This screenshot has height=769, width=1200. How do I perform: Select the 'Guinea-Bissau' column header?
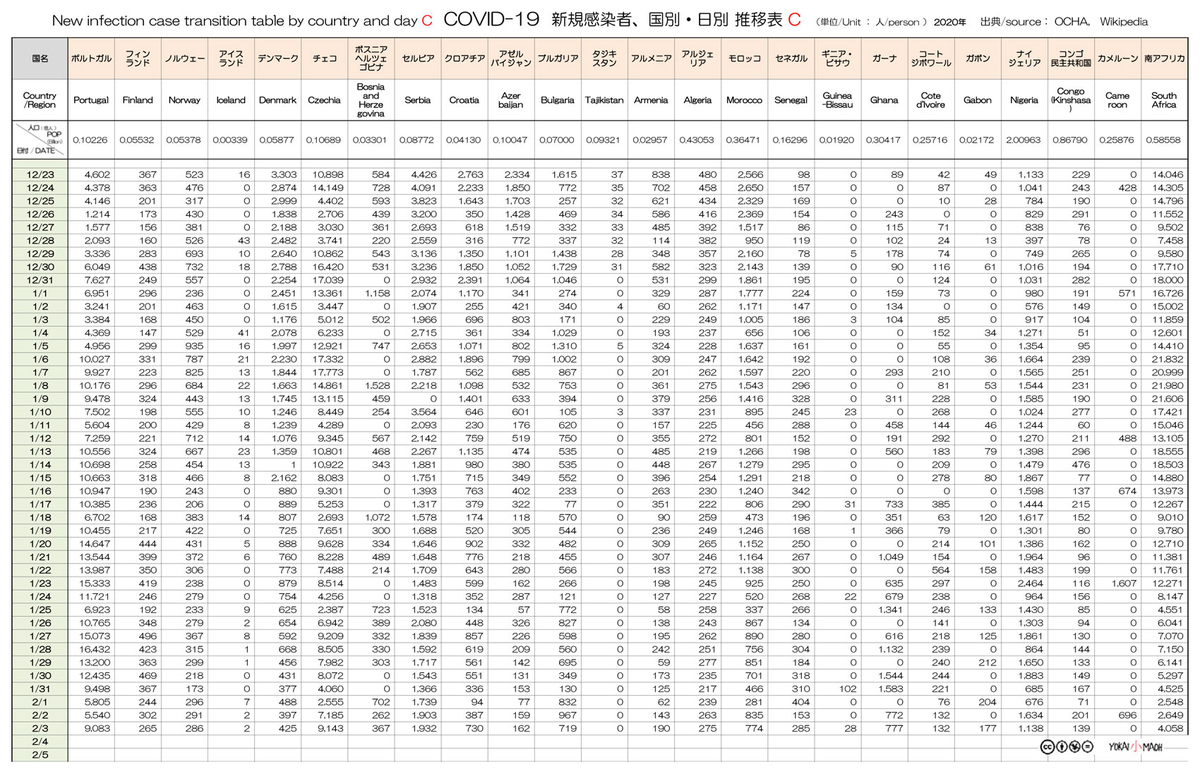coord(837,101)
